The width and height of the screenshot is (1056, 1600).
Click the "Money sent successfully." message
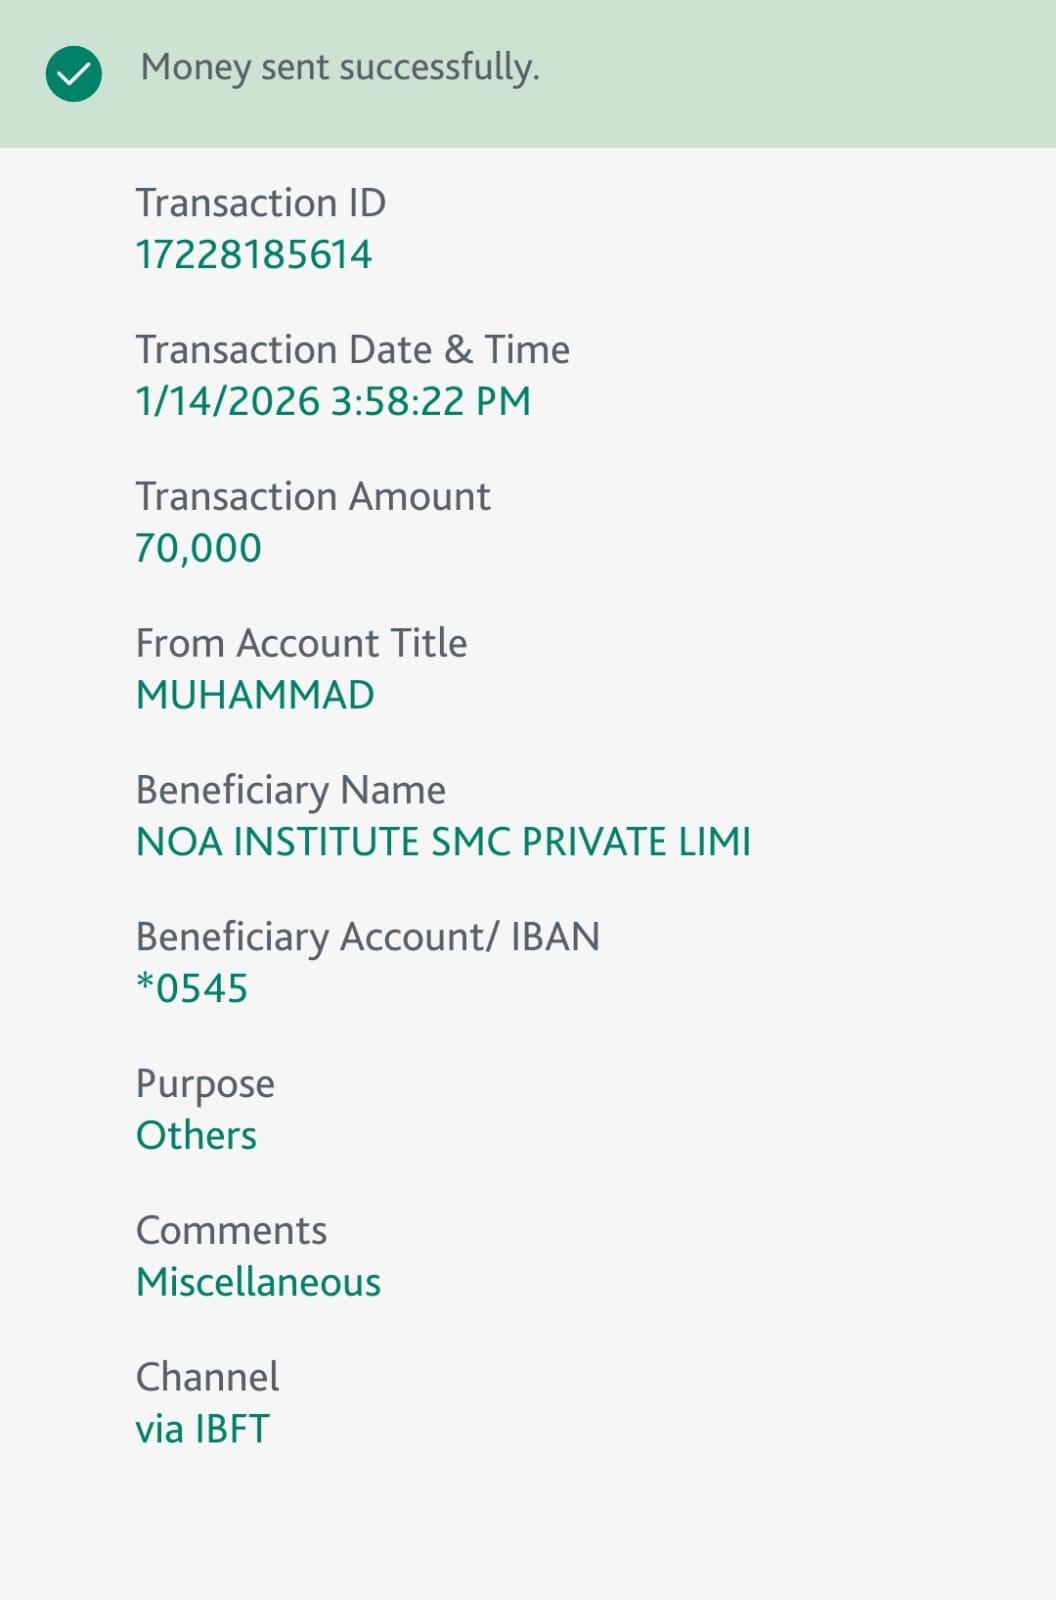coord(340,67)
